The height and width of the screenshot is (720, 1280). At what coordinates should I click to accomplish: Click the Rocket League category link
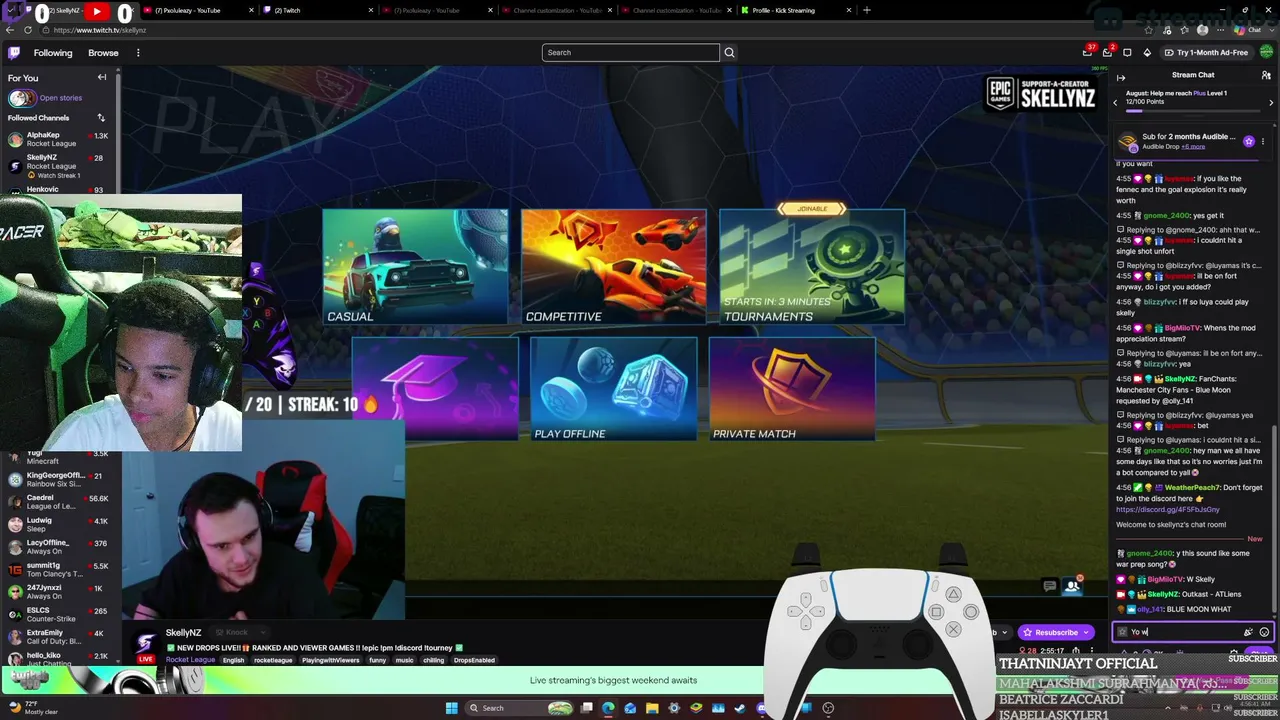(x=190, y=660)
